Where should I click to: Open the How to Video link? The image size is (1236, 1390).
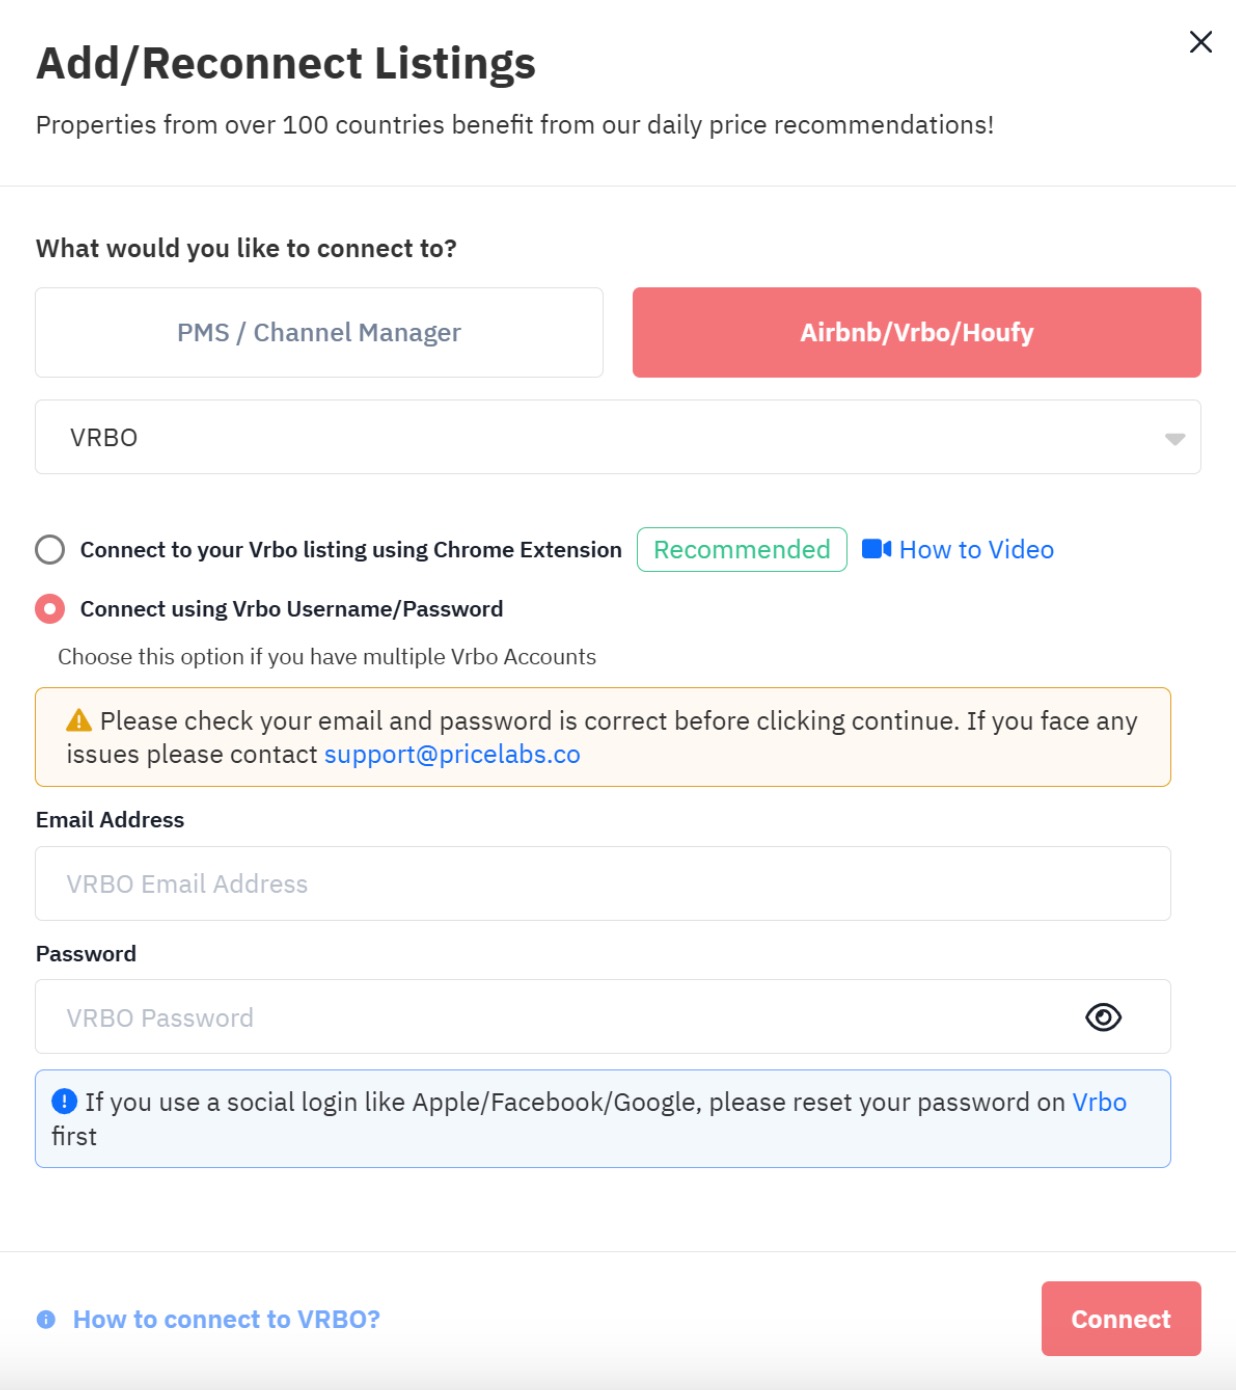[x=976, y=549]
